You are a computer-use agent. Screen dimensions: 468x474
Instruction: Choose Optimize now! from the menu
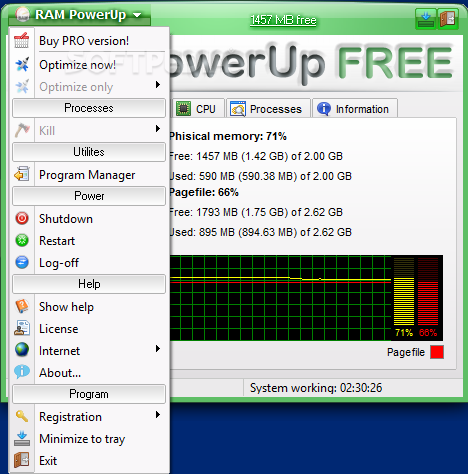pyautogui.click(x=89, y=65)
